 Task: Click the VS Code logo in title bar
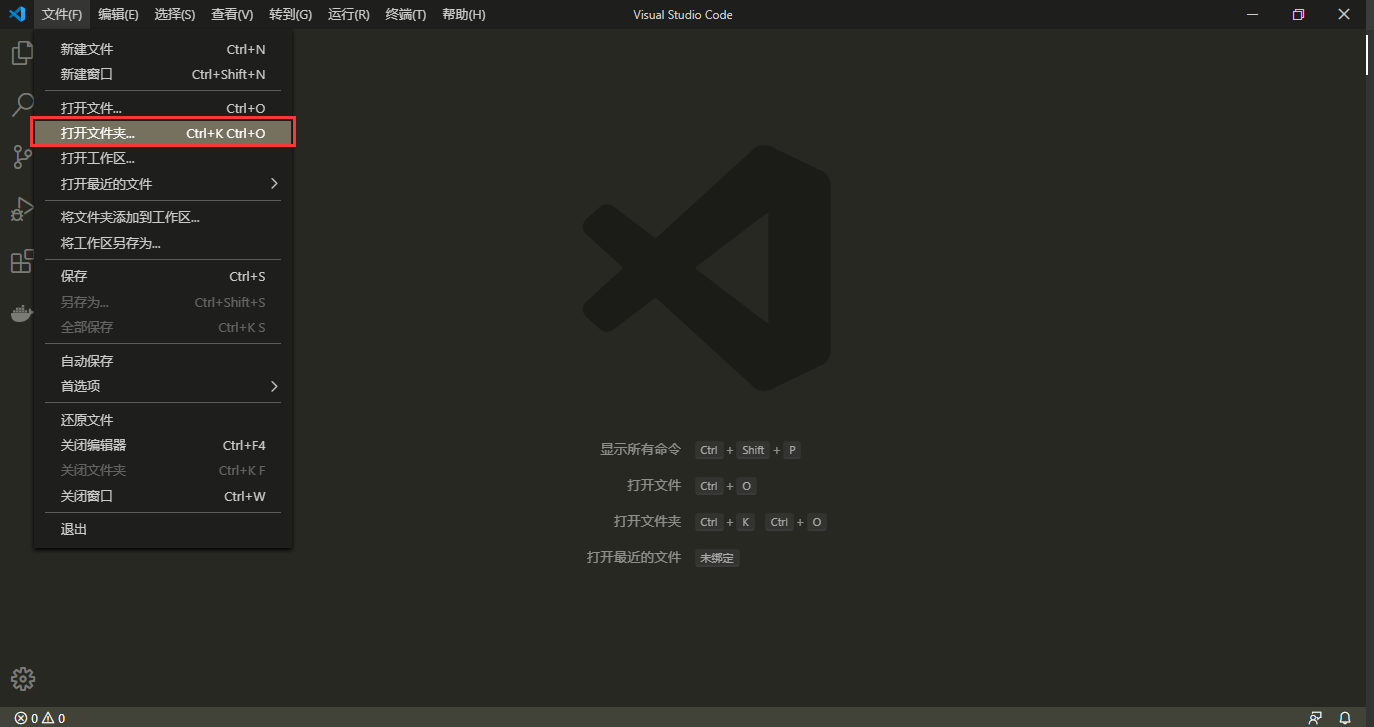[17, 14]
